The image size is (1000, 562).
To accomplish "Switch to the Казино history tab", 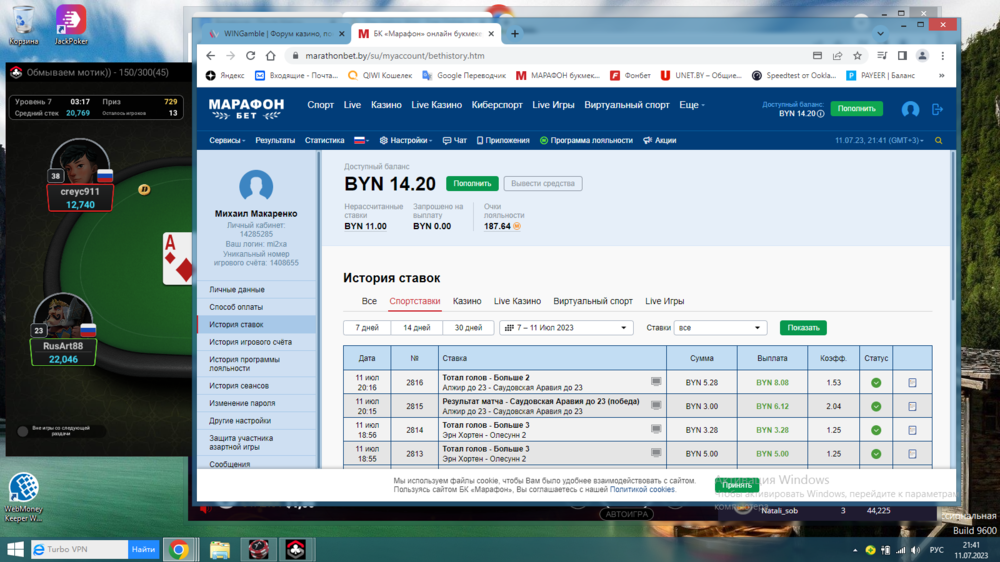I will 467,301.
